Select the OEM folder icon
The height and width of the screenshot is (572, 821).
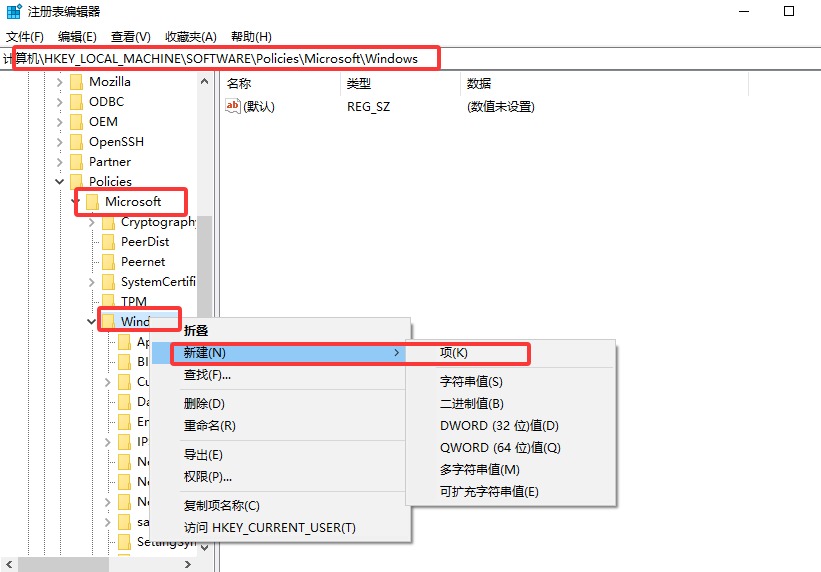[x=76, y=122]
